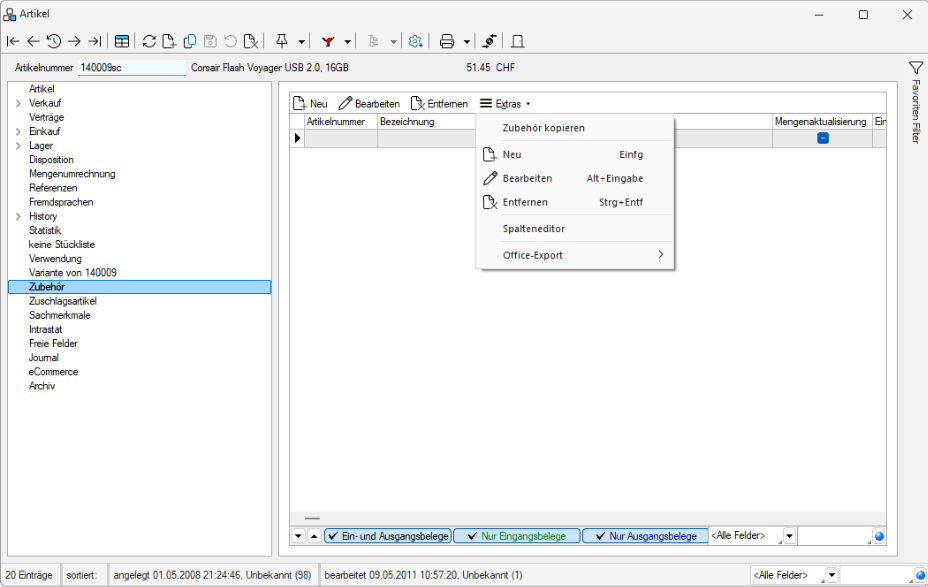The width and height of the screenshot is (928, 587).
Task: Open the record history navigation icon
Action: pos(53,41)
